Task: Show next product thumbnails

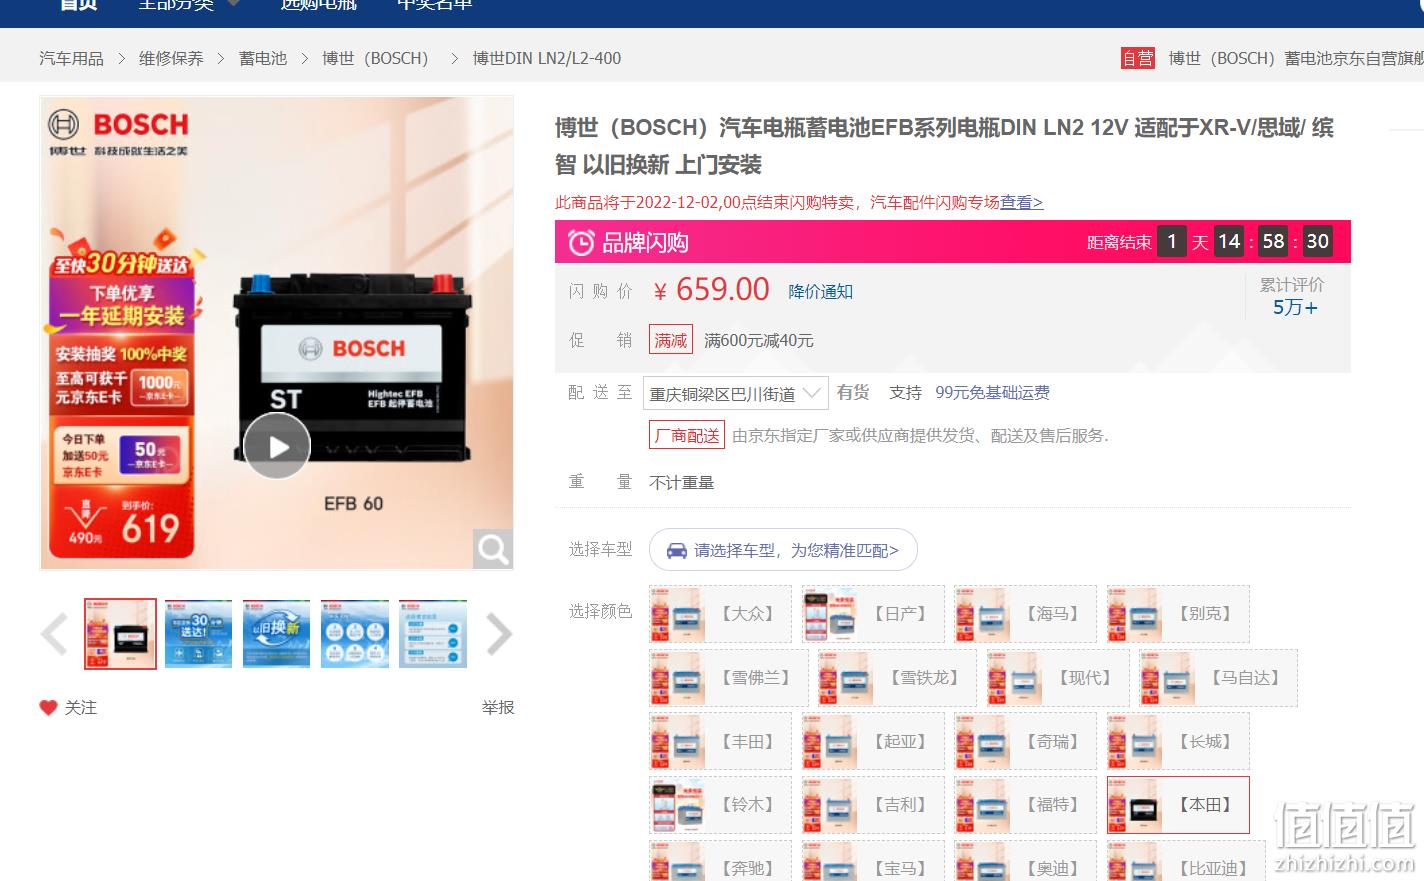Action: pos(499,634)
